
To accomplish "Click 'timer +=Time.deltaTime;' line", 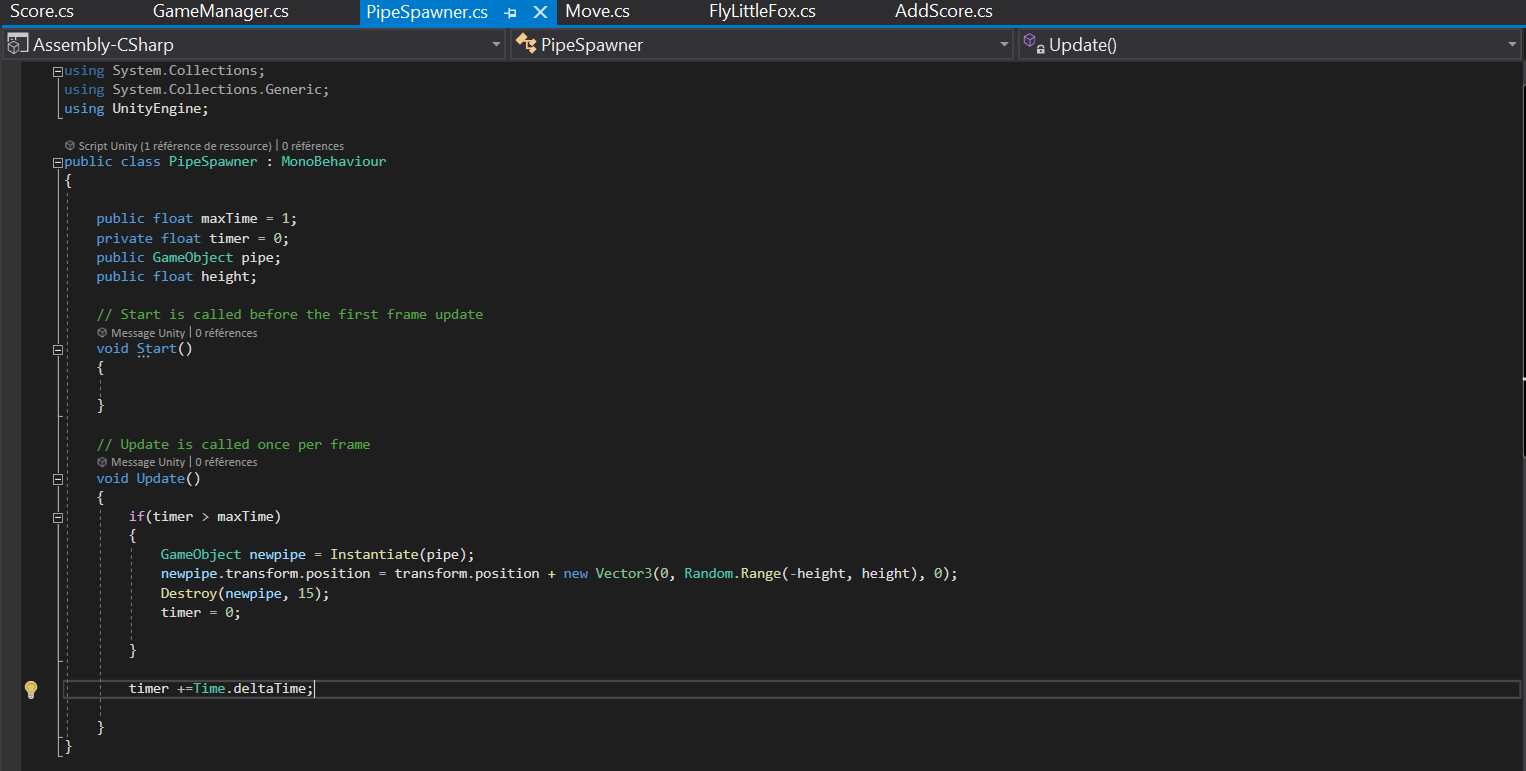I will click(221, 689).
